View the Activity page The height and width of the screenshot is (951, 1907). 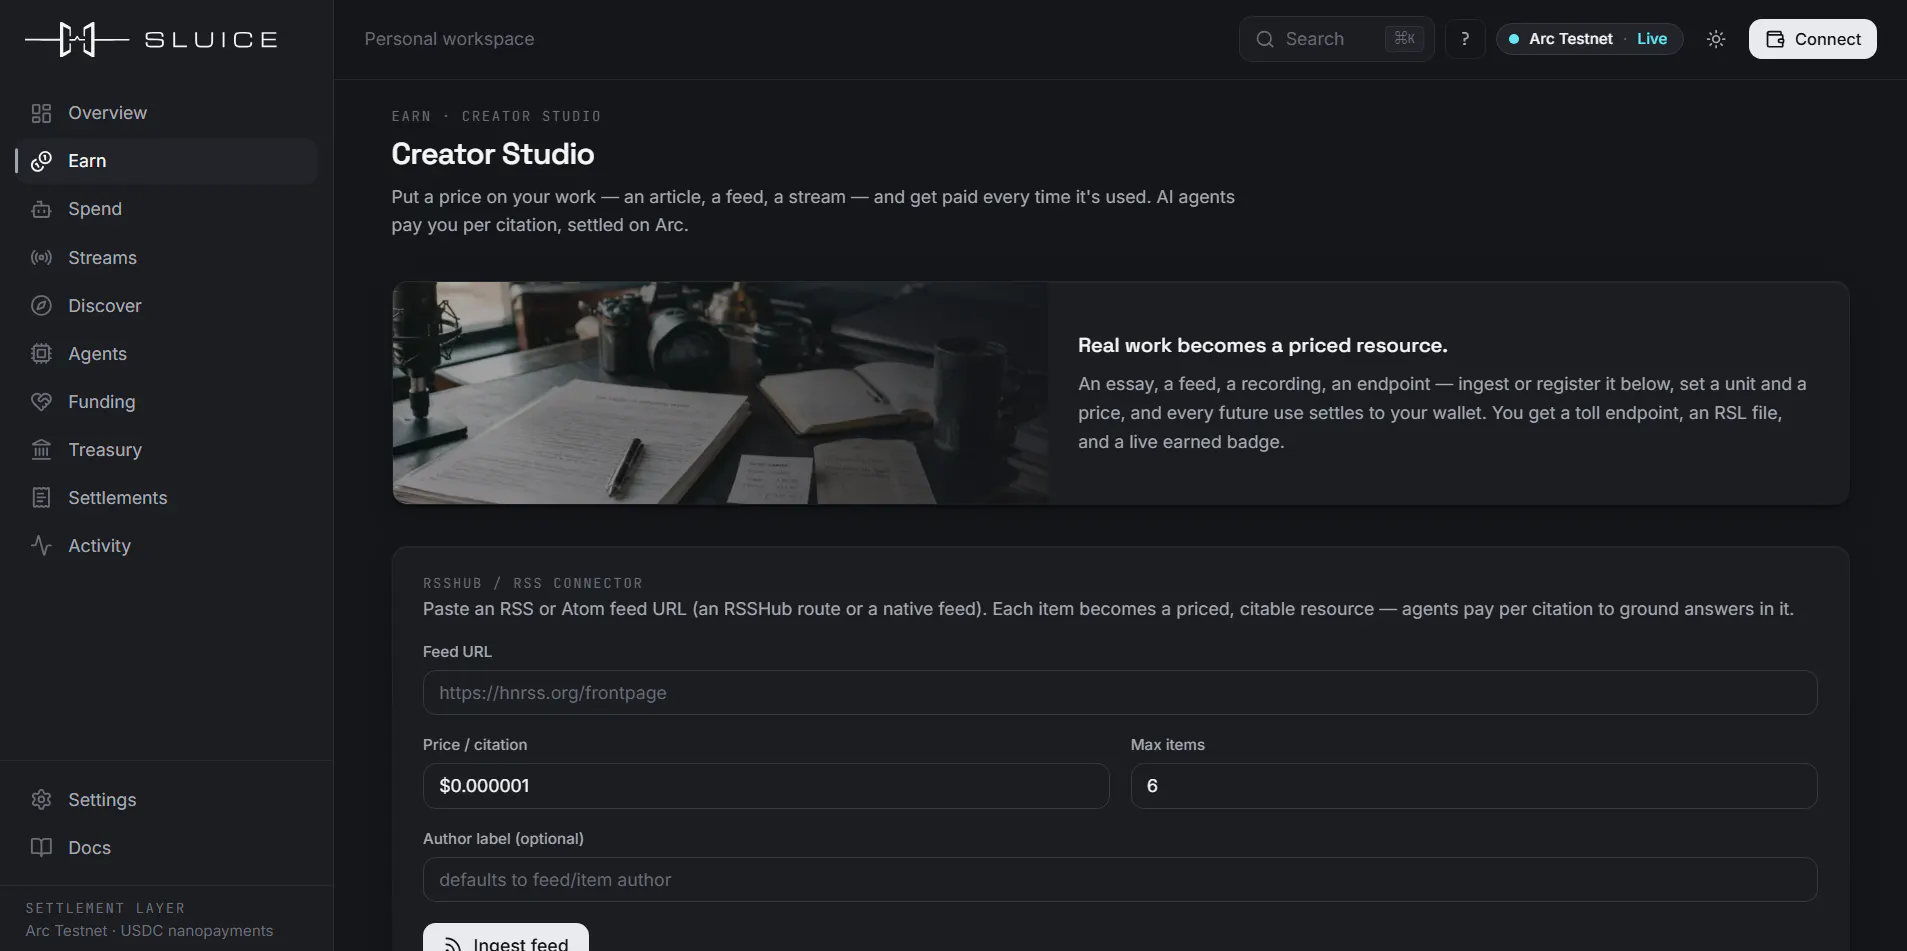pyautogui.click(x=167, y=546)
